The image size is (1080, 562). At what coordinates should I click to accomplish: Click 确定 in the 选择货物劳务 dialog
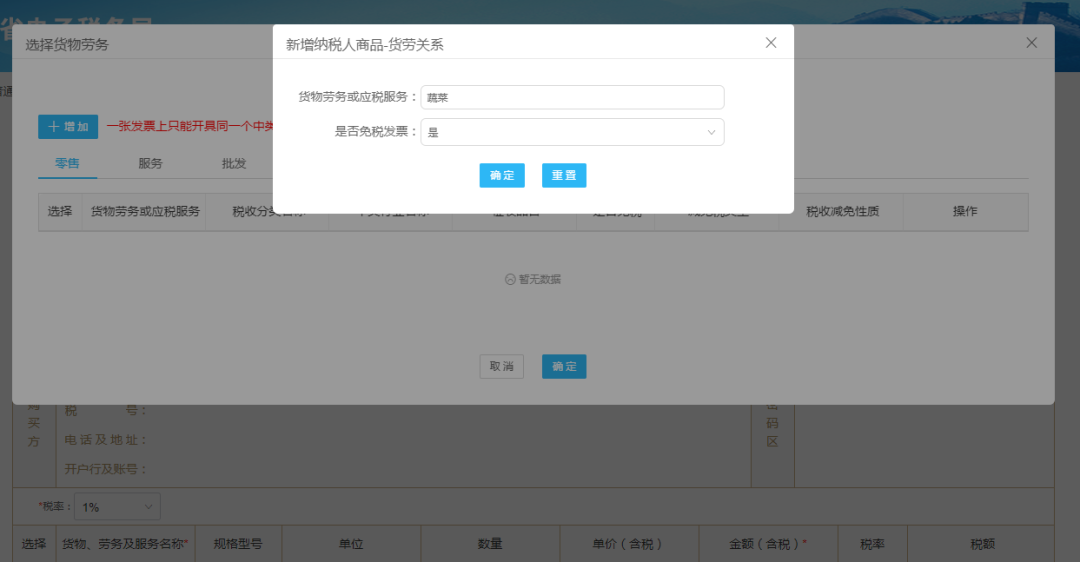click(564, 366)
